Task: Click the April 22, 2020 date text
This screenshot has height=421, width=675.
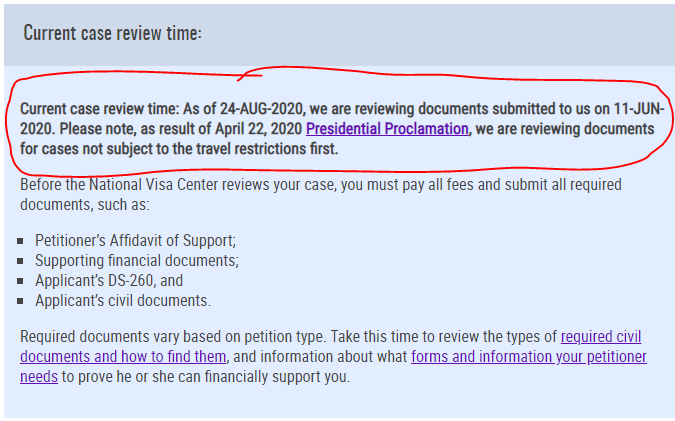Action: coord(258,129)
